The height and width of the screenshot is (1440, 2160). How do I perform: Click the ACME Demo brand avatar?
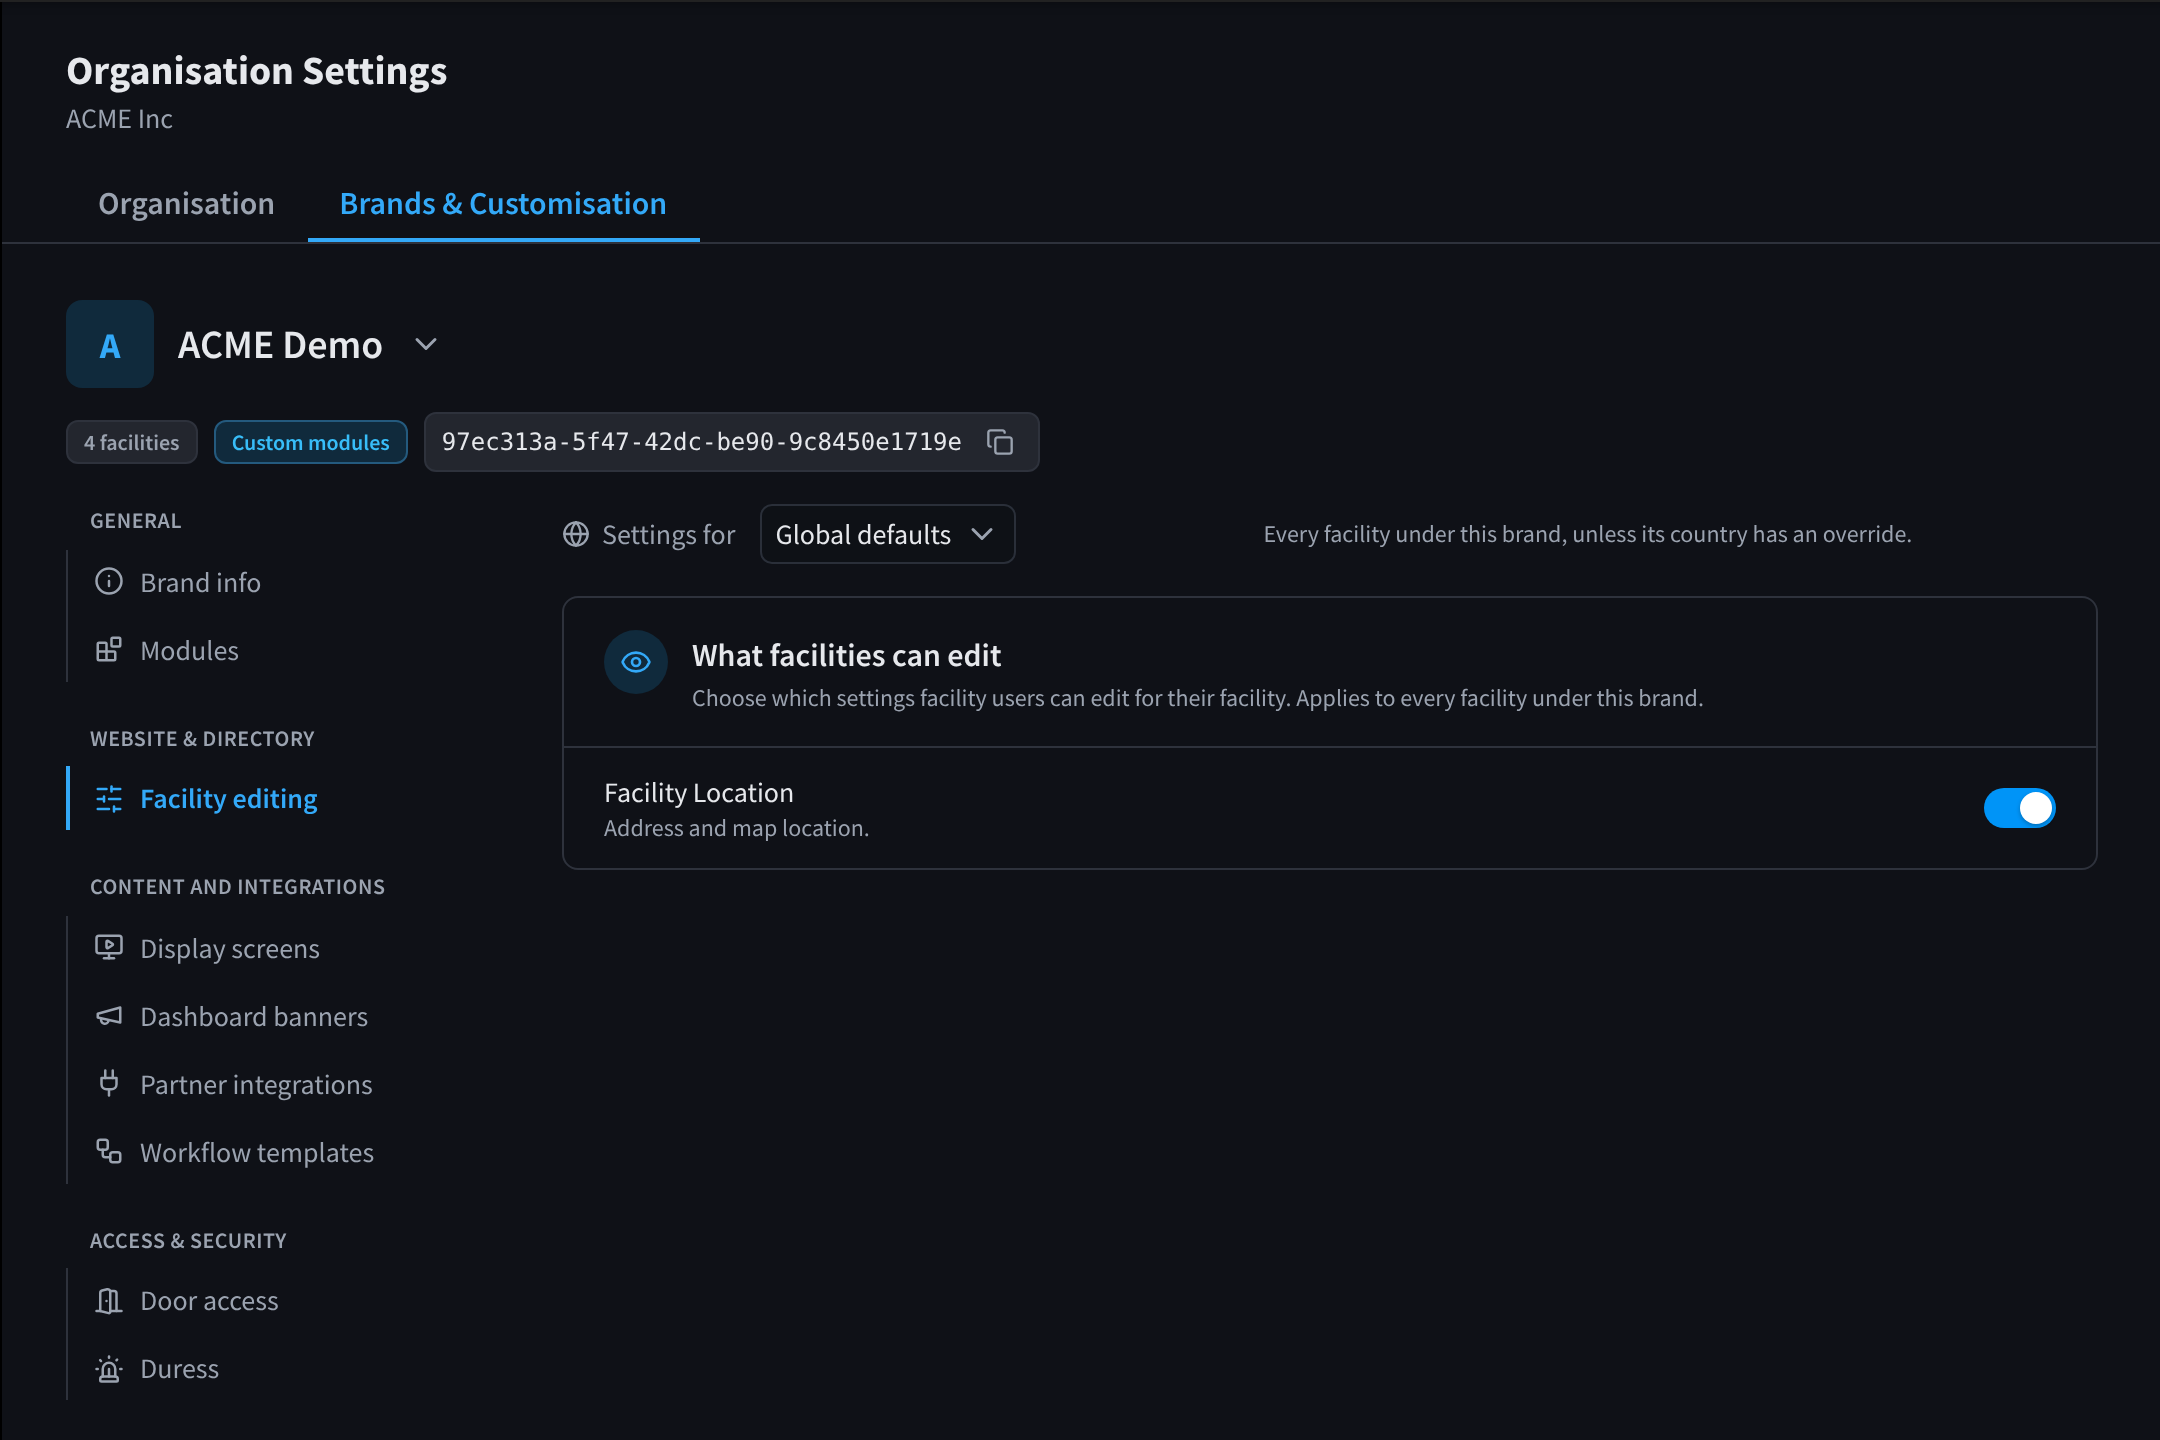tap(110, 344)
